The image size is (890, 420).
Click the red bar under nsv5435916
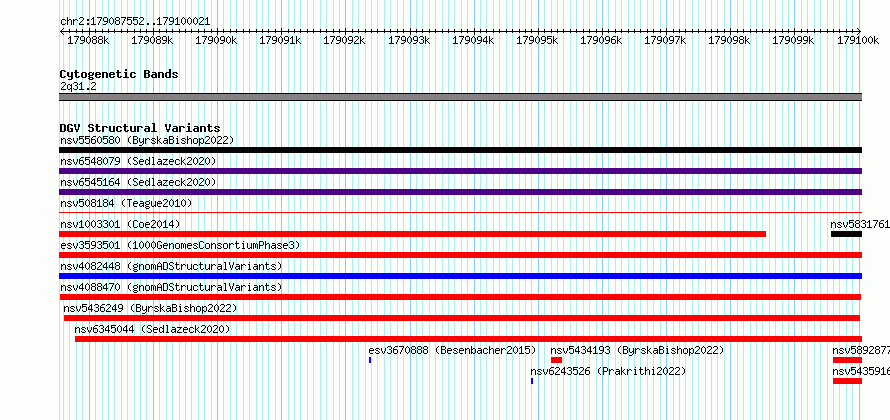[x=847, y=381]
